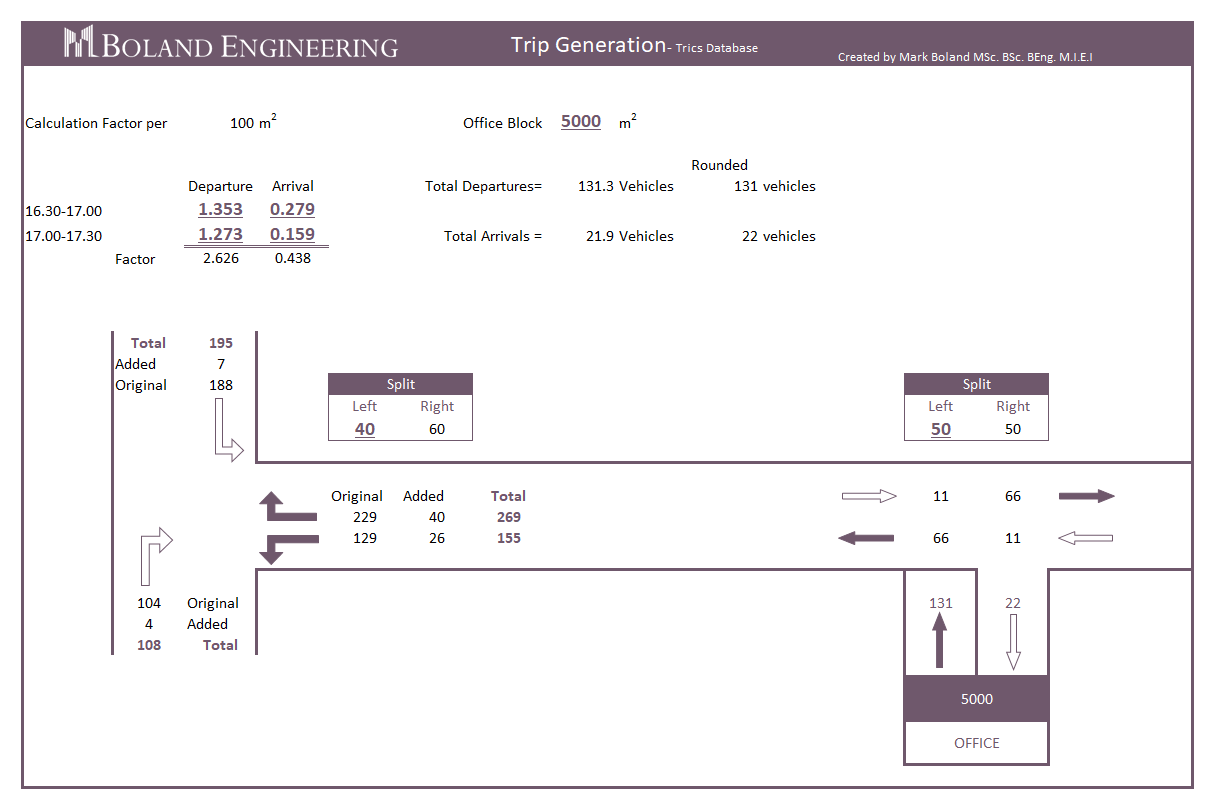
Task: Click the outlined left-pointing arrow right of 11
Action: 1085,538
